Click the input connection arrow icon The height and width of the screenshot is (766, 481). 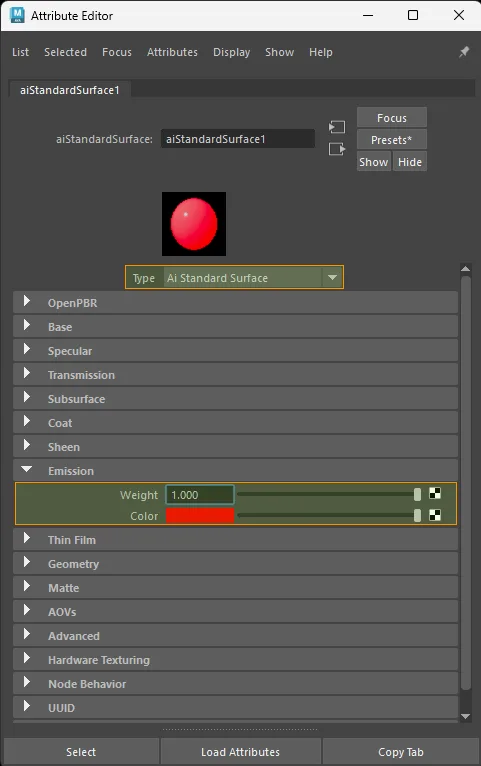pyautogui.click(x=337, y=127)
